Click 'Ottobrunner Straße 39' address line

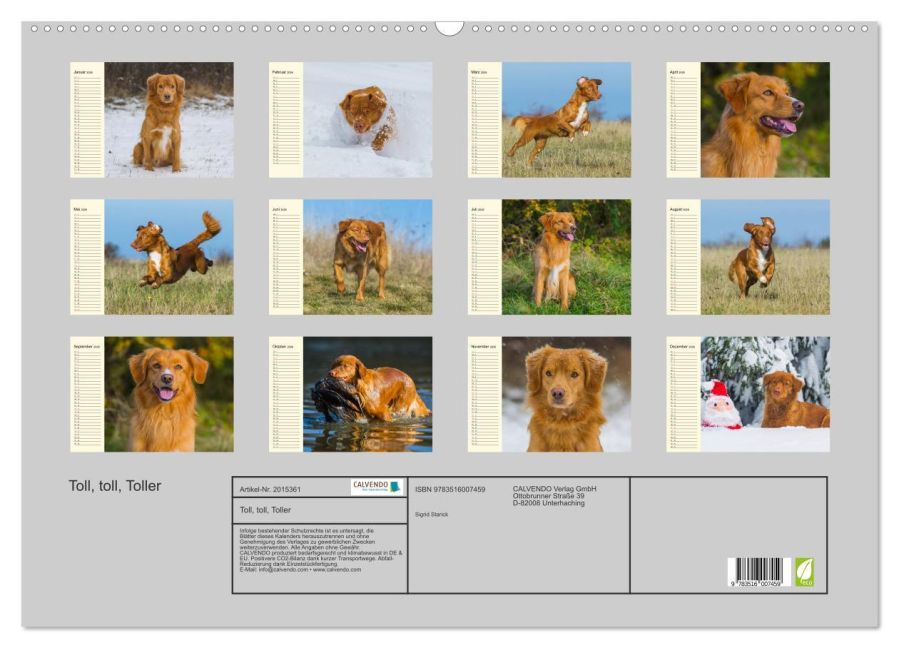click(x=549, y=495)
